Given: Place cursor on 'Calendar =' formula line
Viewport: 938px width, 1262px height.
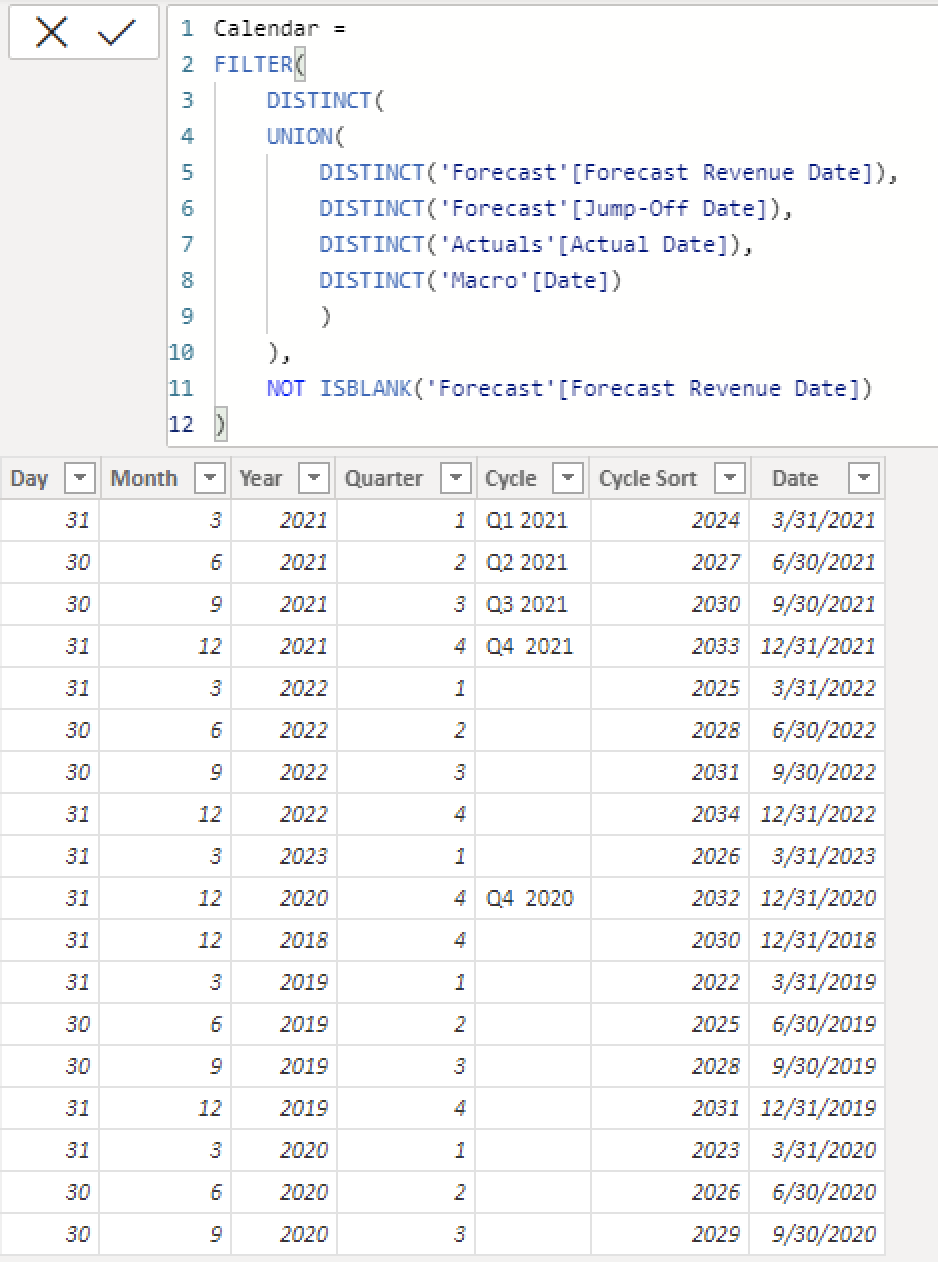Looking at the screenshot, I should 279,29.
